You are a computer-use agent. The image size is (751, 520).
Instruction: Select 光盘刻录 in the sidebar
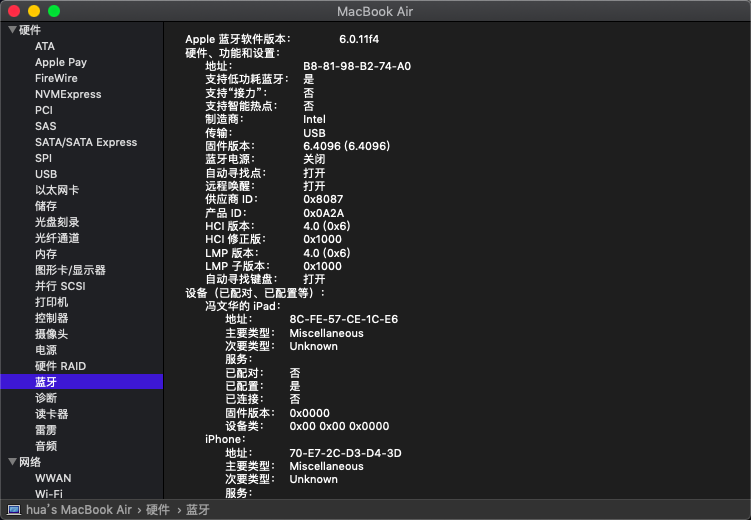(57, 222)
